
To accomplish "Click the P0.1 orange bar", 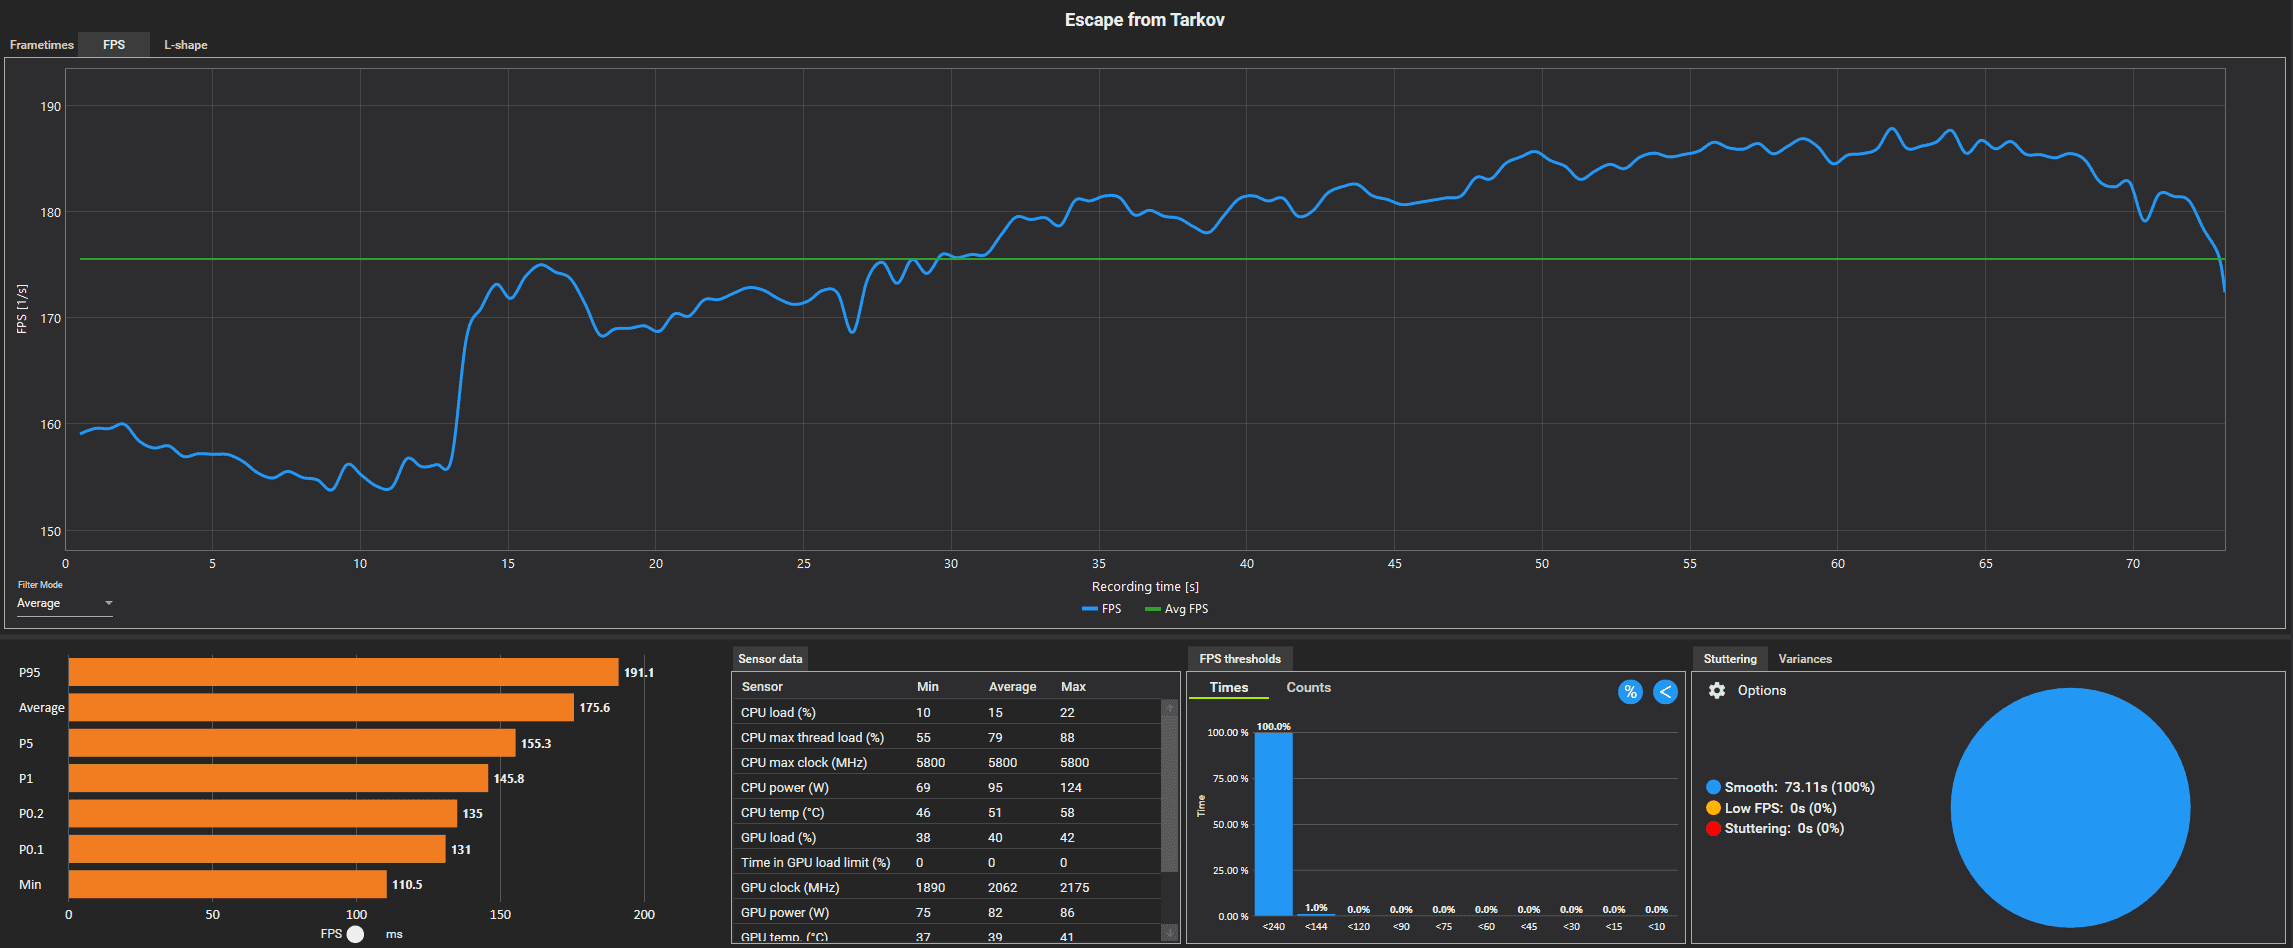I will point(257,849).
